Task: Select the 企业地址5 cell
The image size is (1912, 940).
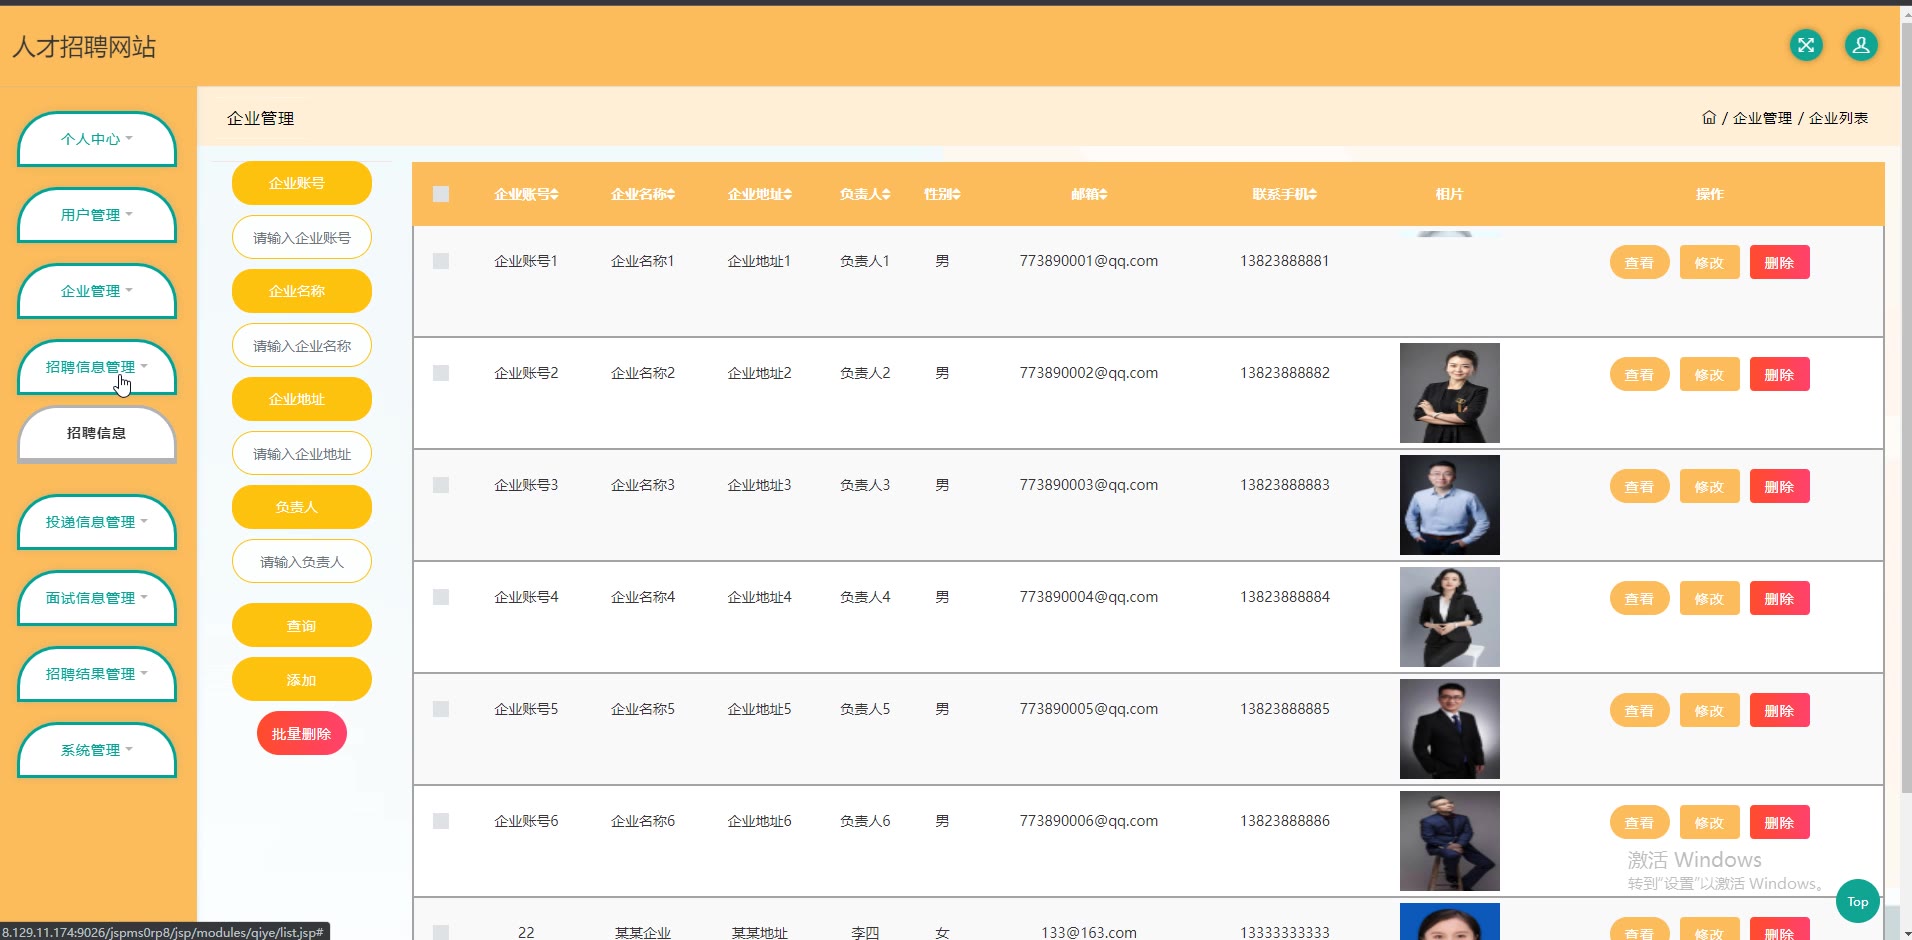Action: pyautogui.click(x=759, y=709)
